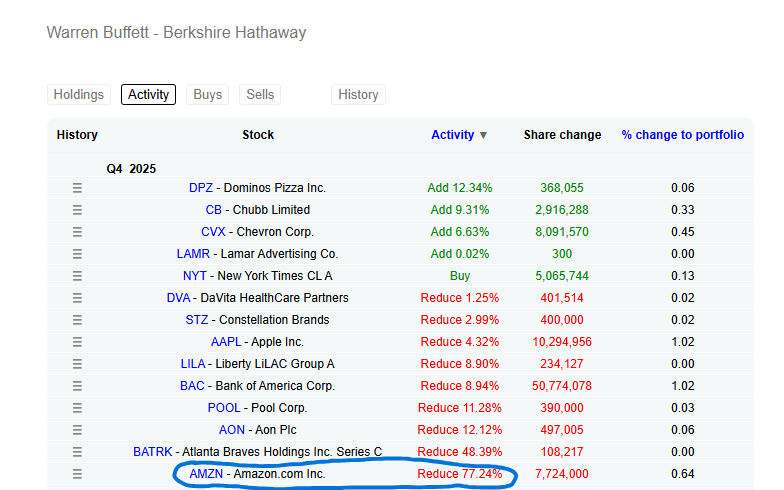
Task: Open history menu icon for AMZN row
Action: point(77,474)
